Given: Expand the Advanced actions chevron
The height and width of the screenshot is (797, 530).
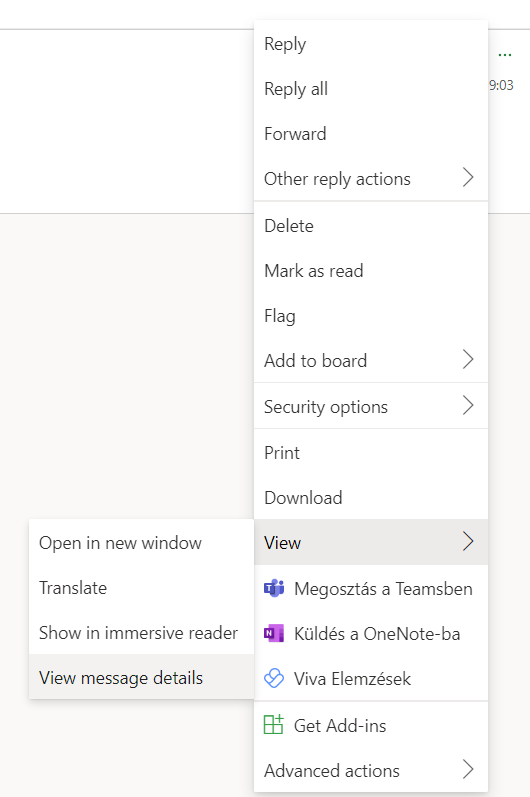Looking at the screenshot, I should coord(468,770).
